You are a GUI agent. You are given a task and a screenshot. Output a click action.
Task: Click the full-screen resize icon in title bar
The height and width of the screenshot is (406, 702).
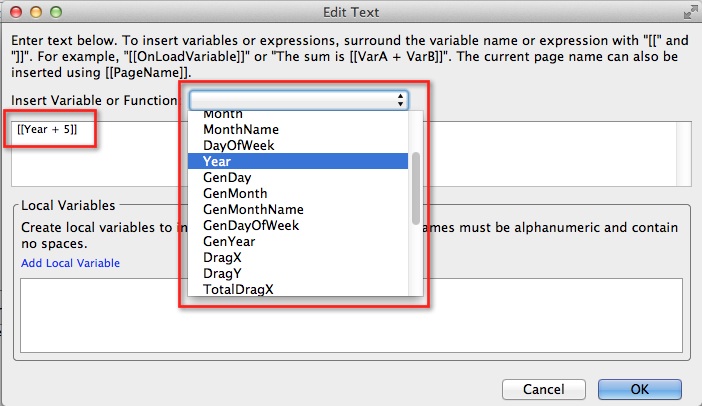689,13
